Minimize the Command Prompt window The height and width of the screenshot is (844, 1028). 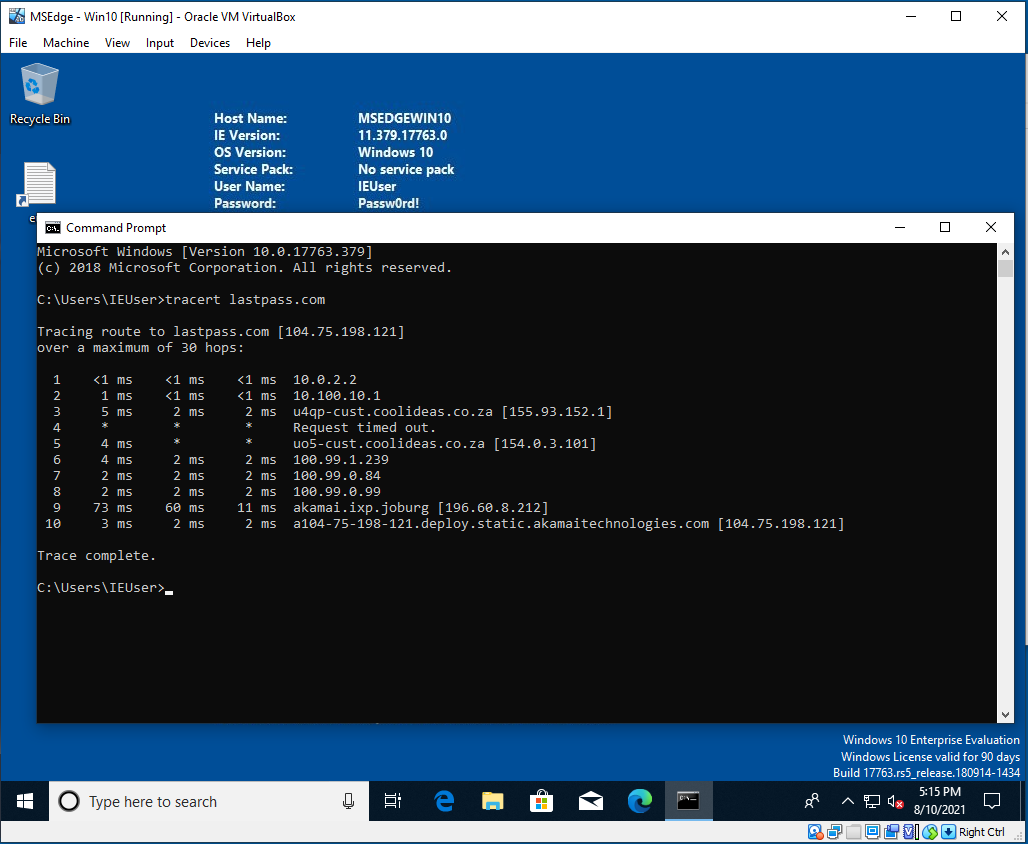(900, 227)
